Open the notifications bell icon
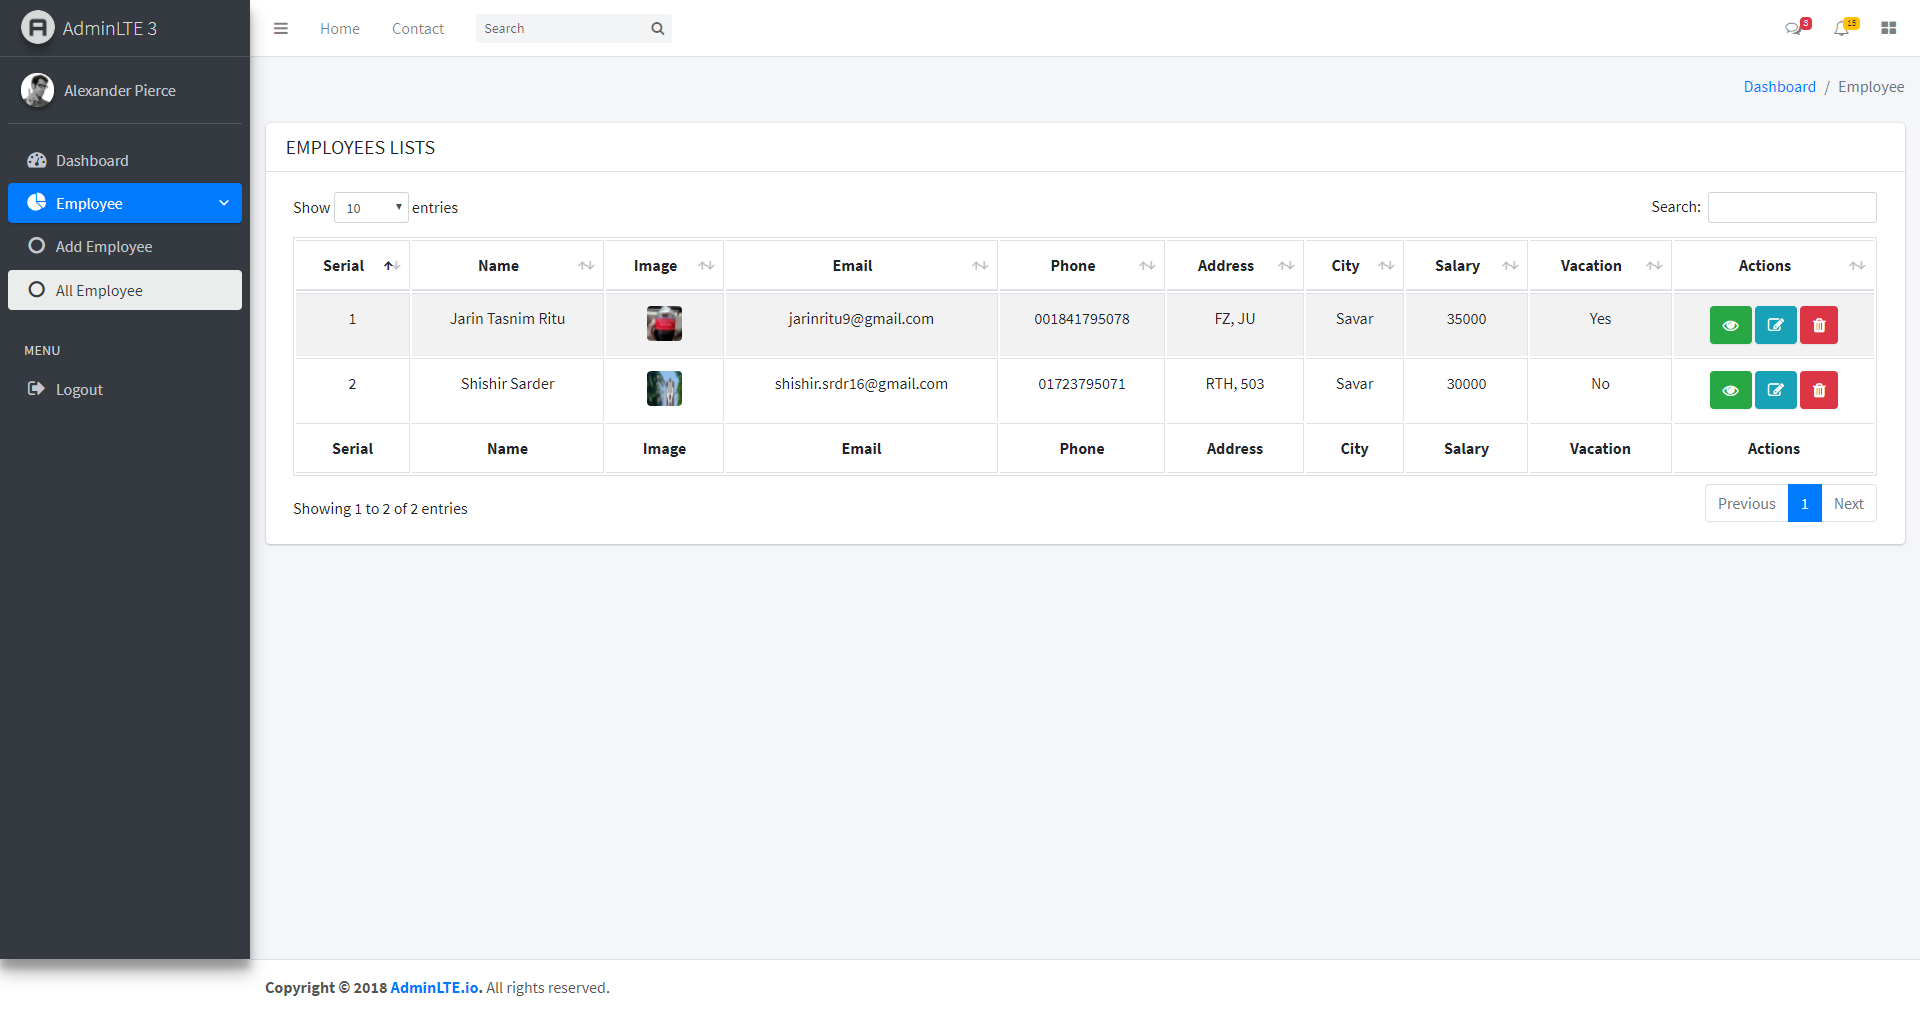The height and width of the screenshot is (1014, 1920). (x=1843, y=28)
